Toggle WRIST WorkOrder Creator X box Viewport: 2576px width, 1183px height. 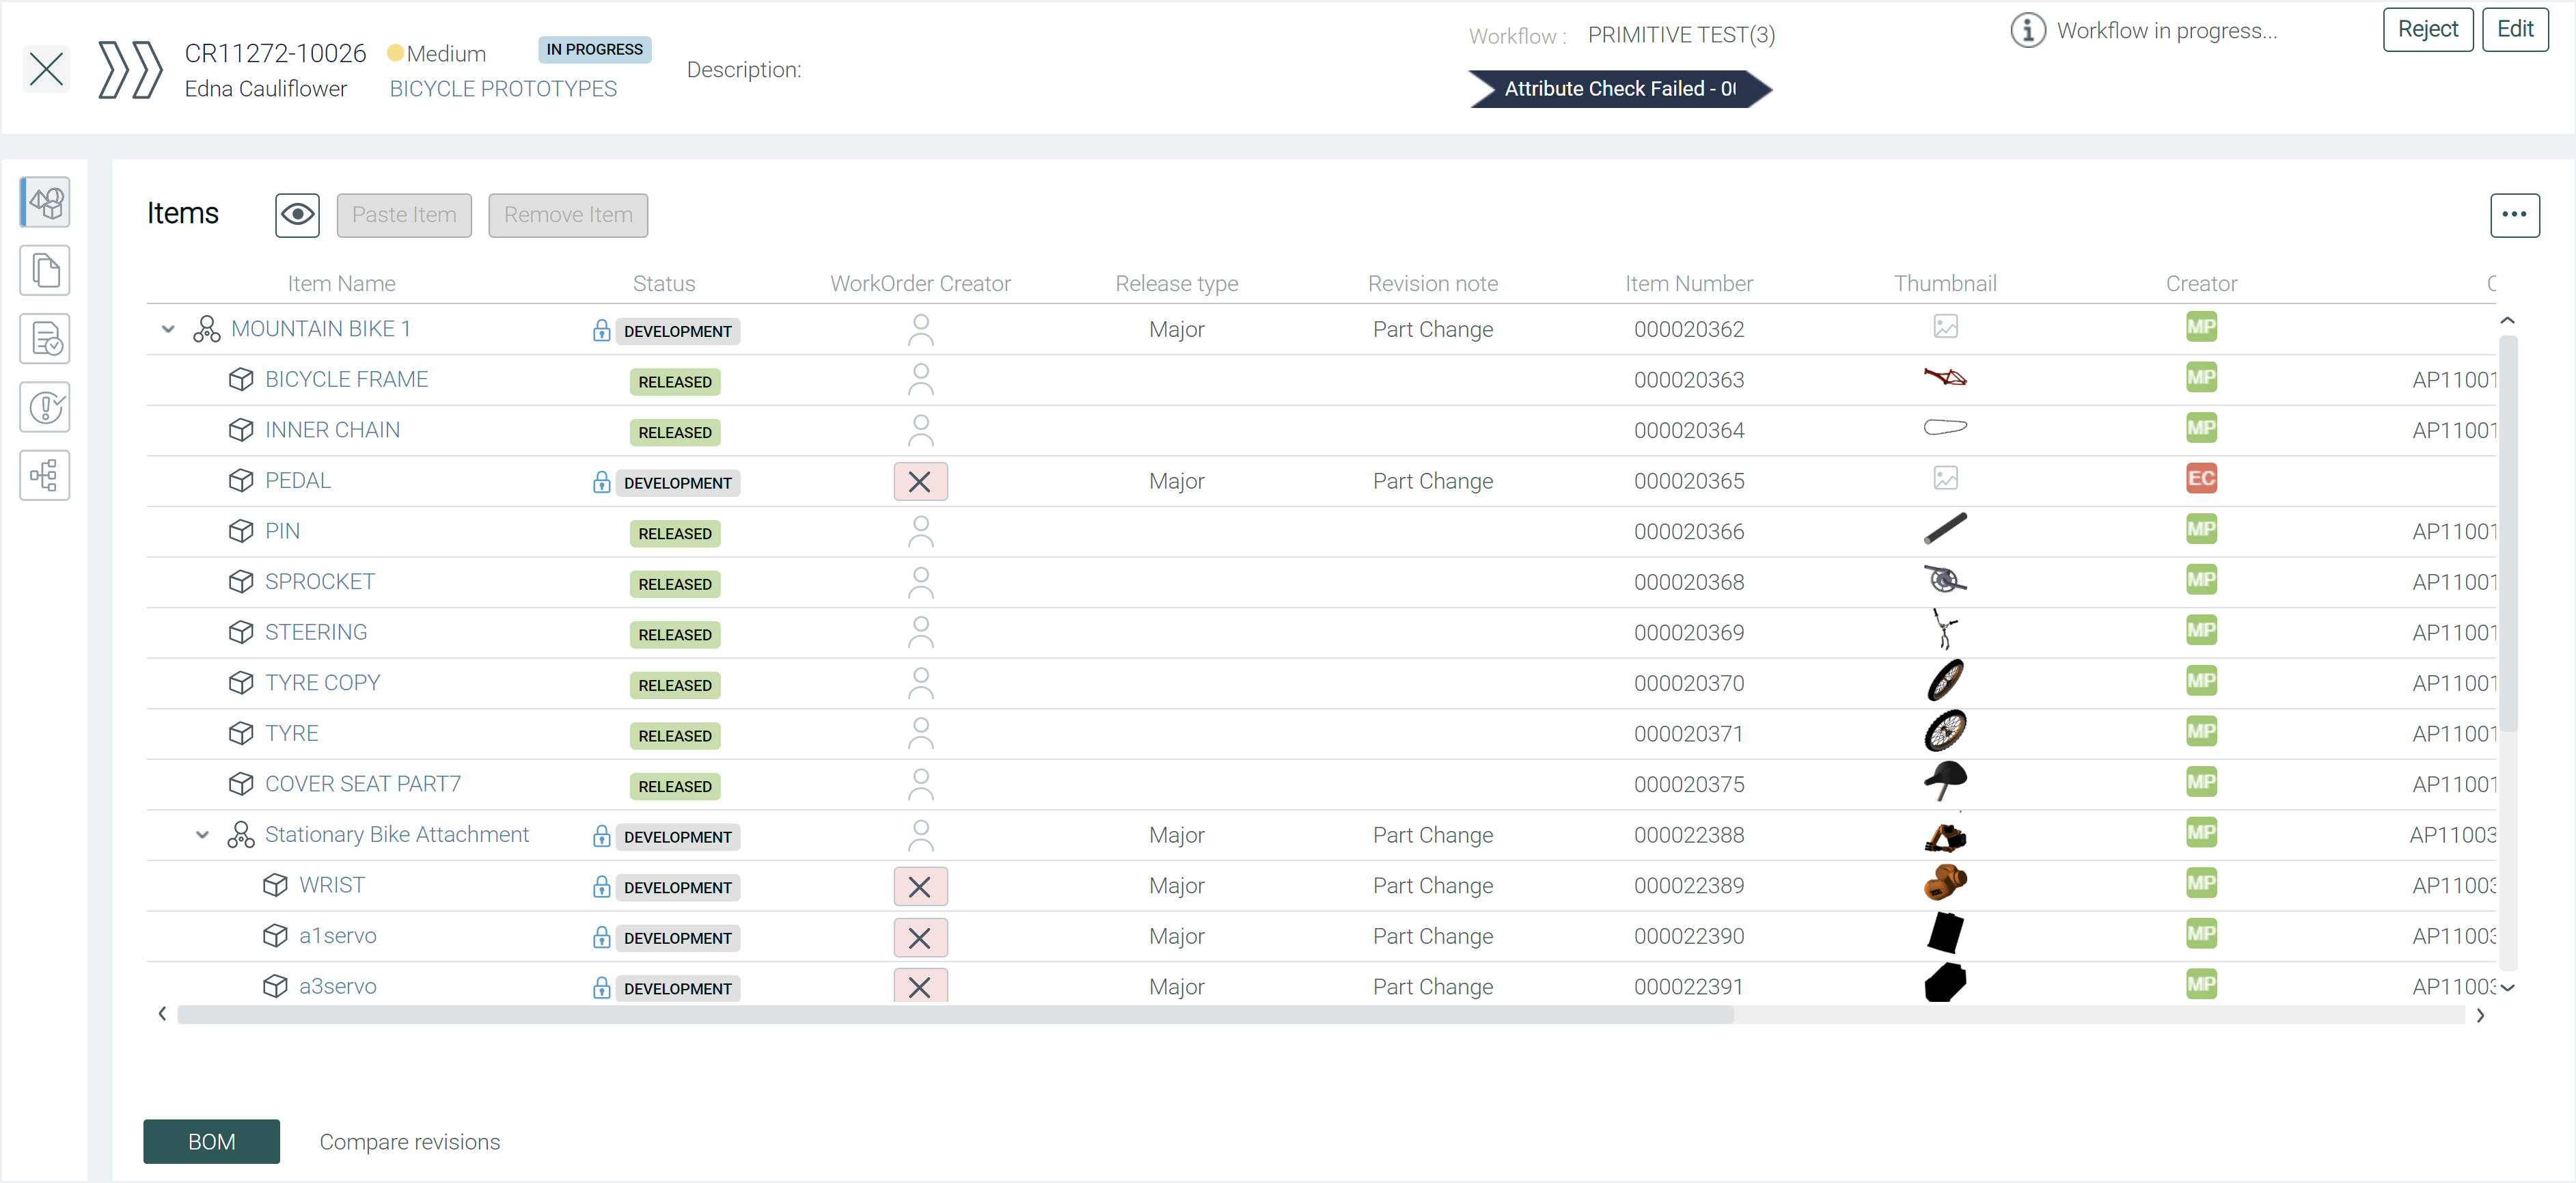919,886
